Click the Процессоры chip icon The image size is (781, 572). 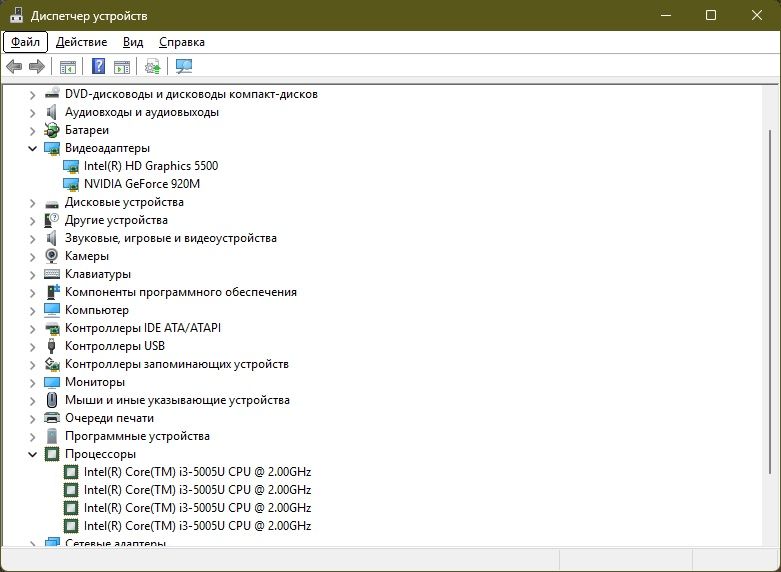point(52,454)
